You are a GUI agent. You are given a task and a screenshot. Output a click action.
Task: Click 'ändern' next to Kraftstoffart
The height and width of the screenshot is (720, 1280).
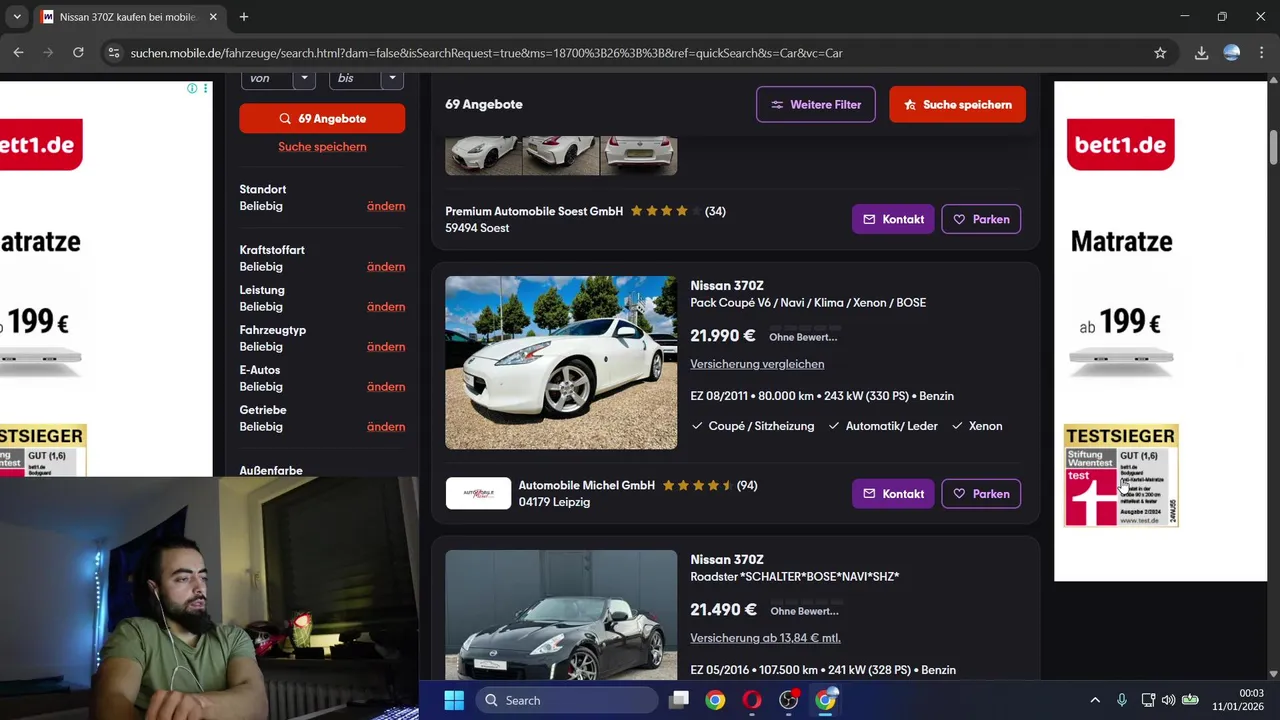386,267
